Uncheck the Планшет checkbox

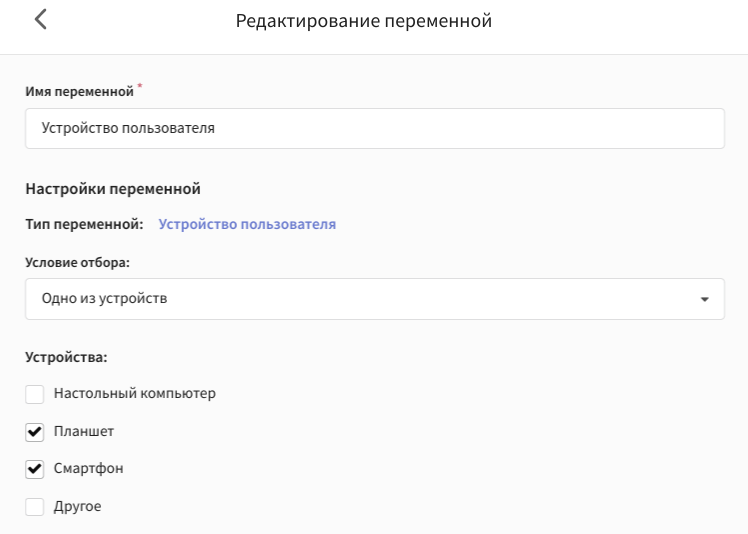click(x=34, y=432)
